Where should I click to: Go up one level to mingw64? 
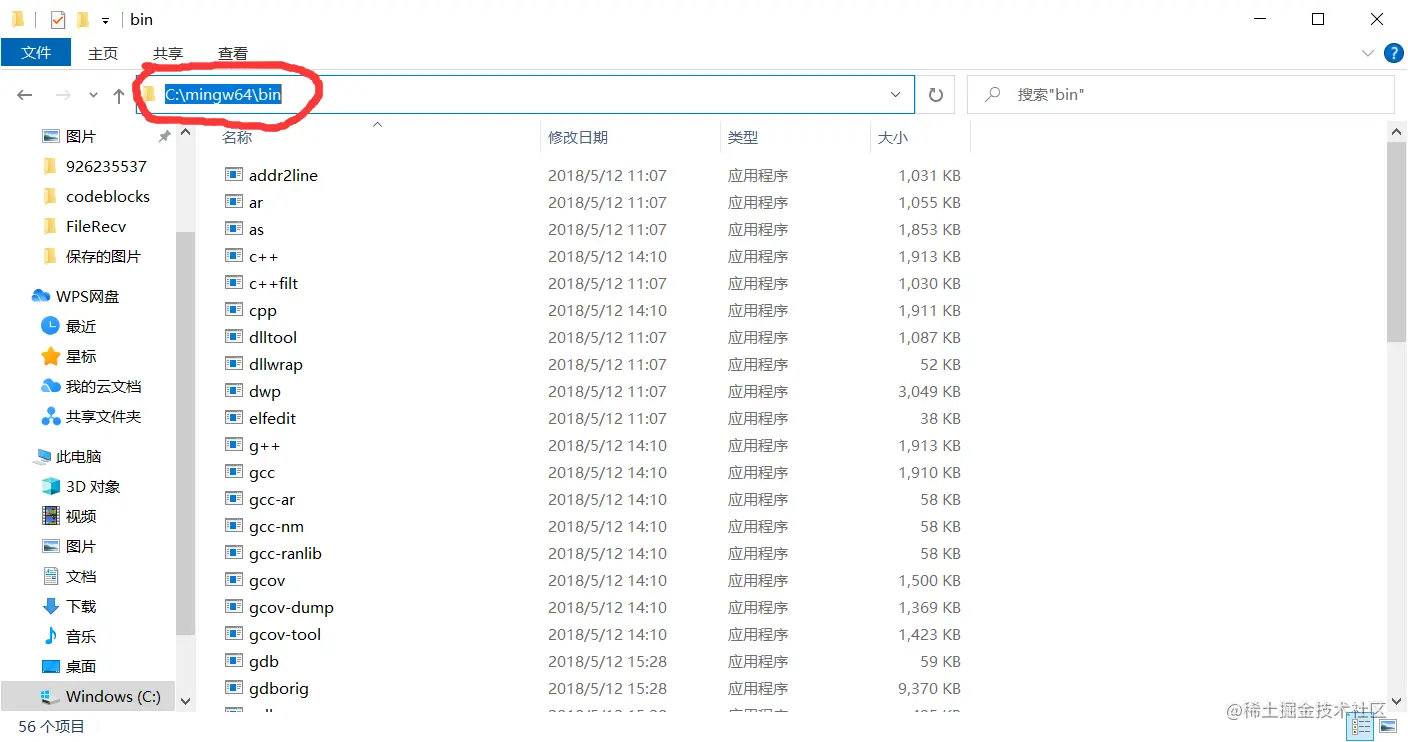119,95
